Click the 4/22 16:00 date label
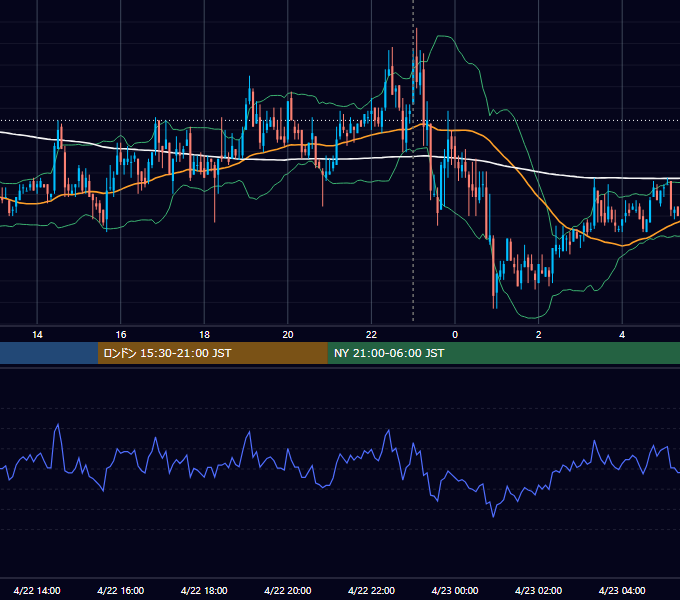Viewport: 680px width, 600px height. coord(121,590)
